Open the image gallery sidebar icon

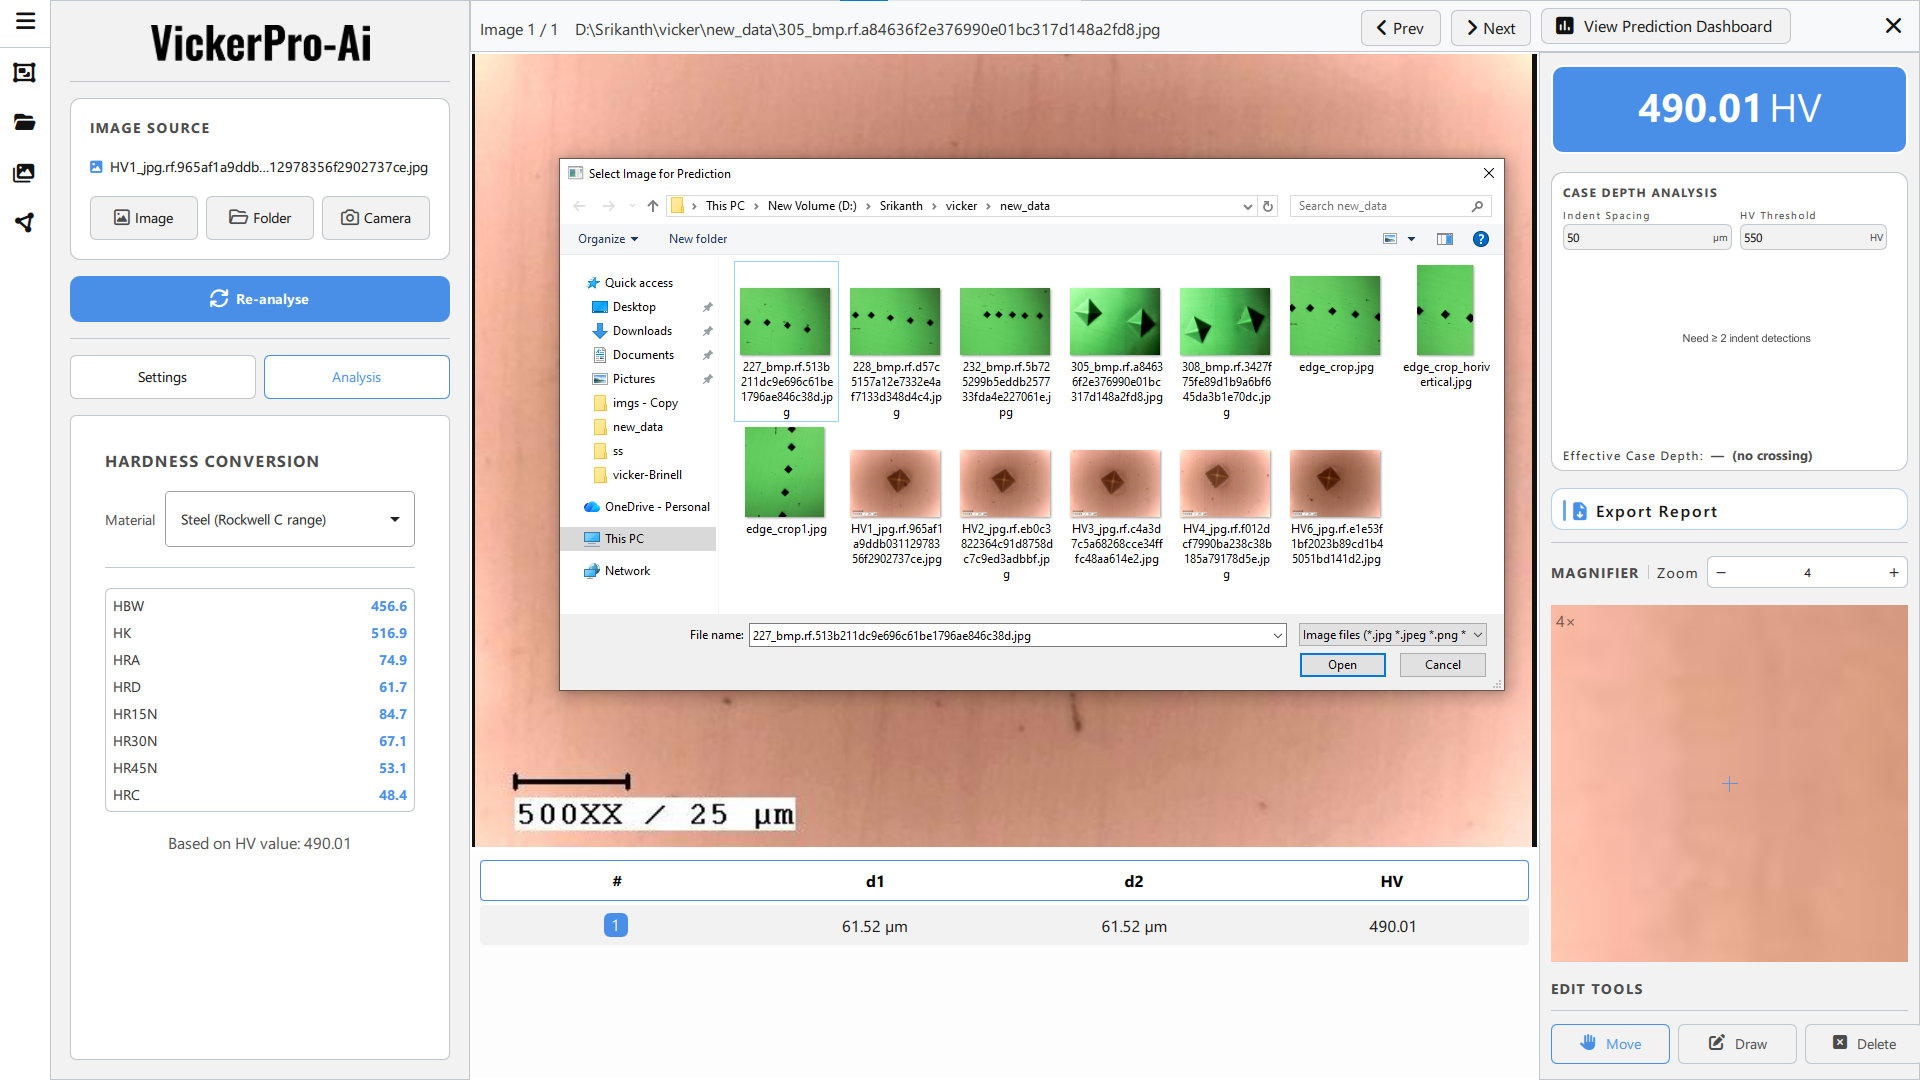[x=25, y=172]
